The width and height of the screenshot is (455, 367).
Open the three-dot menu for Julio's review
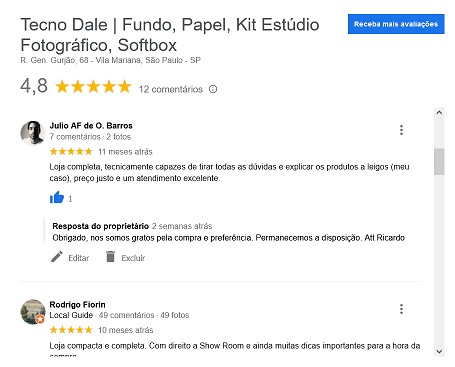coord(401,130)
